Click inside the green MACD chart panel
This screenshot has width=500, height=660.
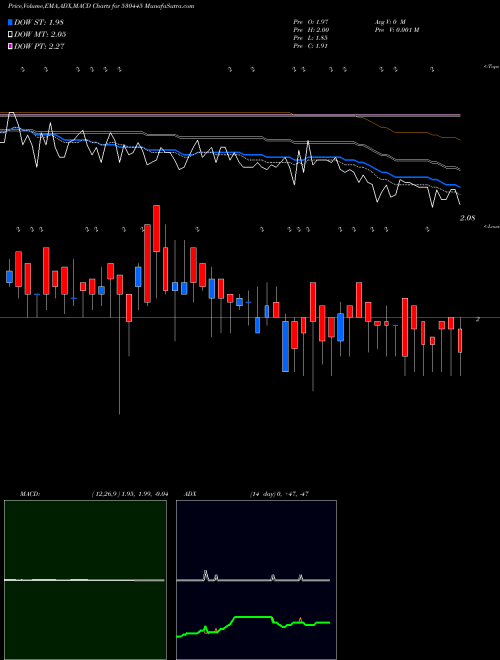[85, 580]
